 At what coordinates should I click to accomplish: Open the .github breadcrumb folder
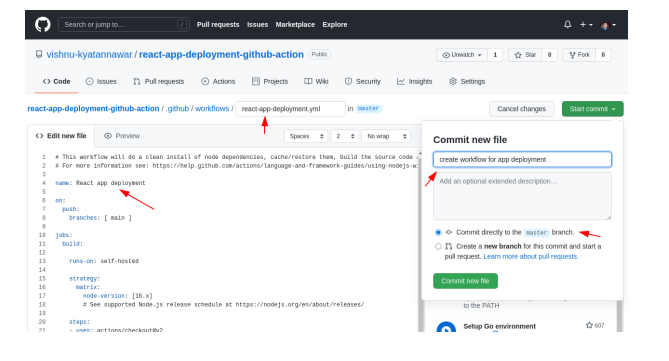177,109
